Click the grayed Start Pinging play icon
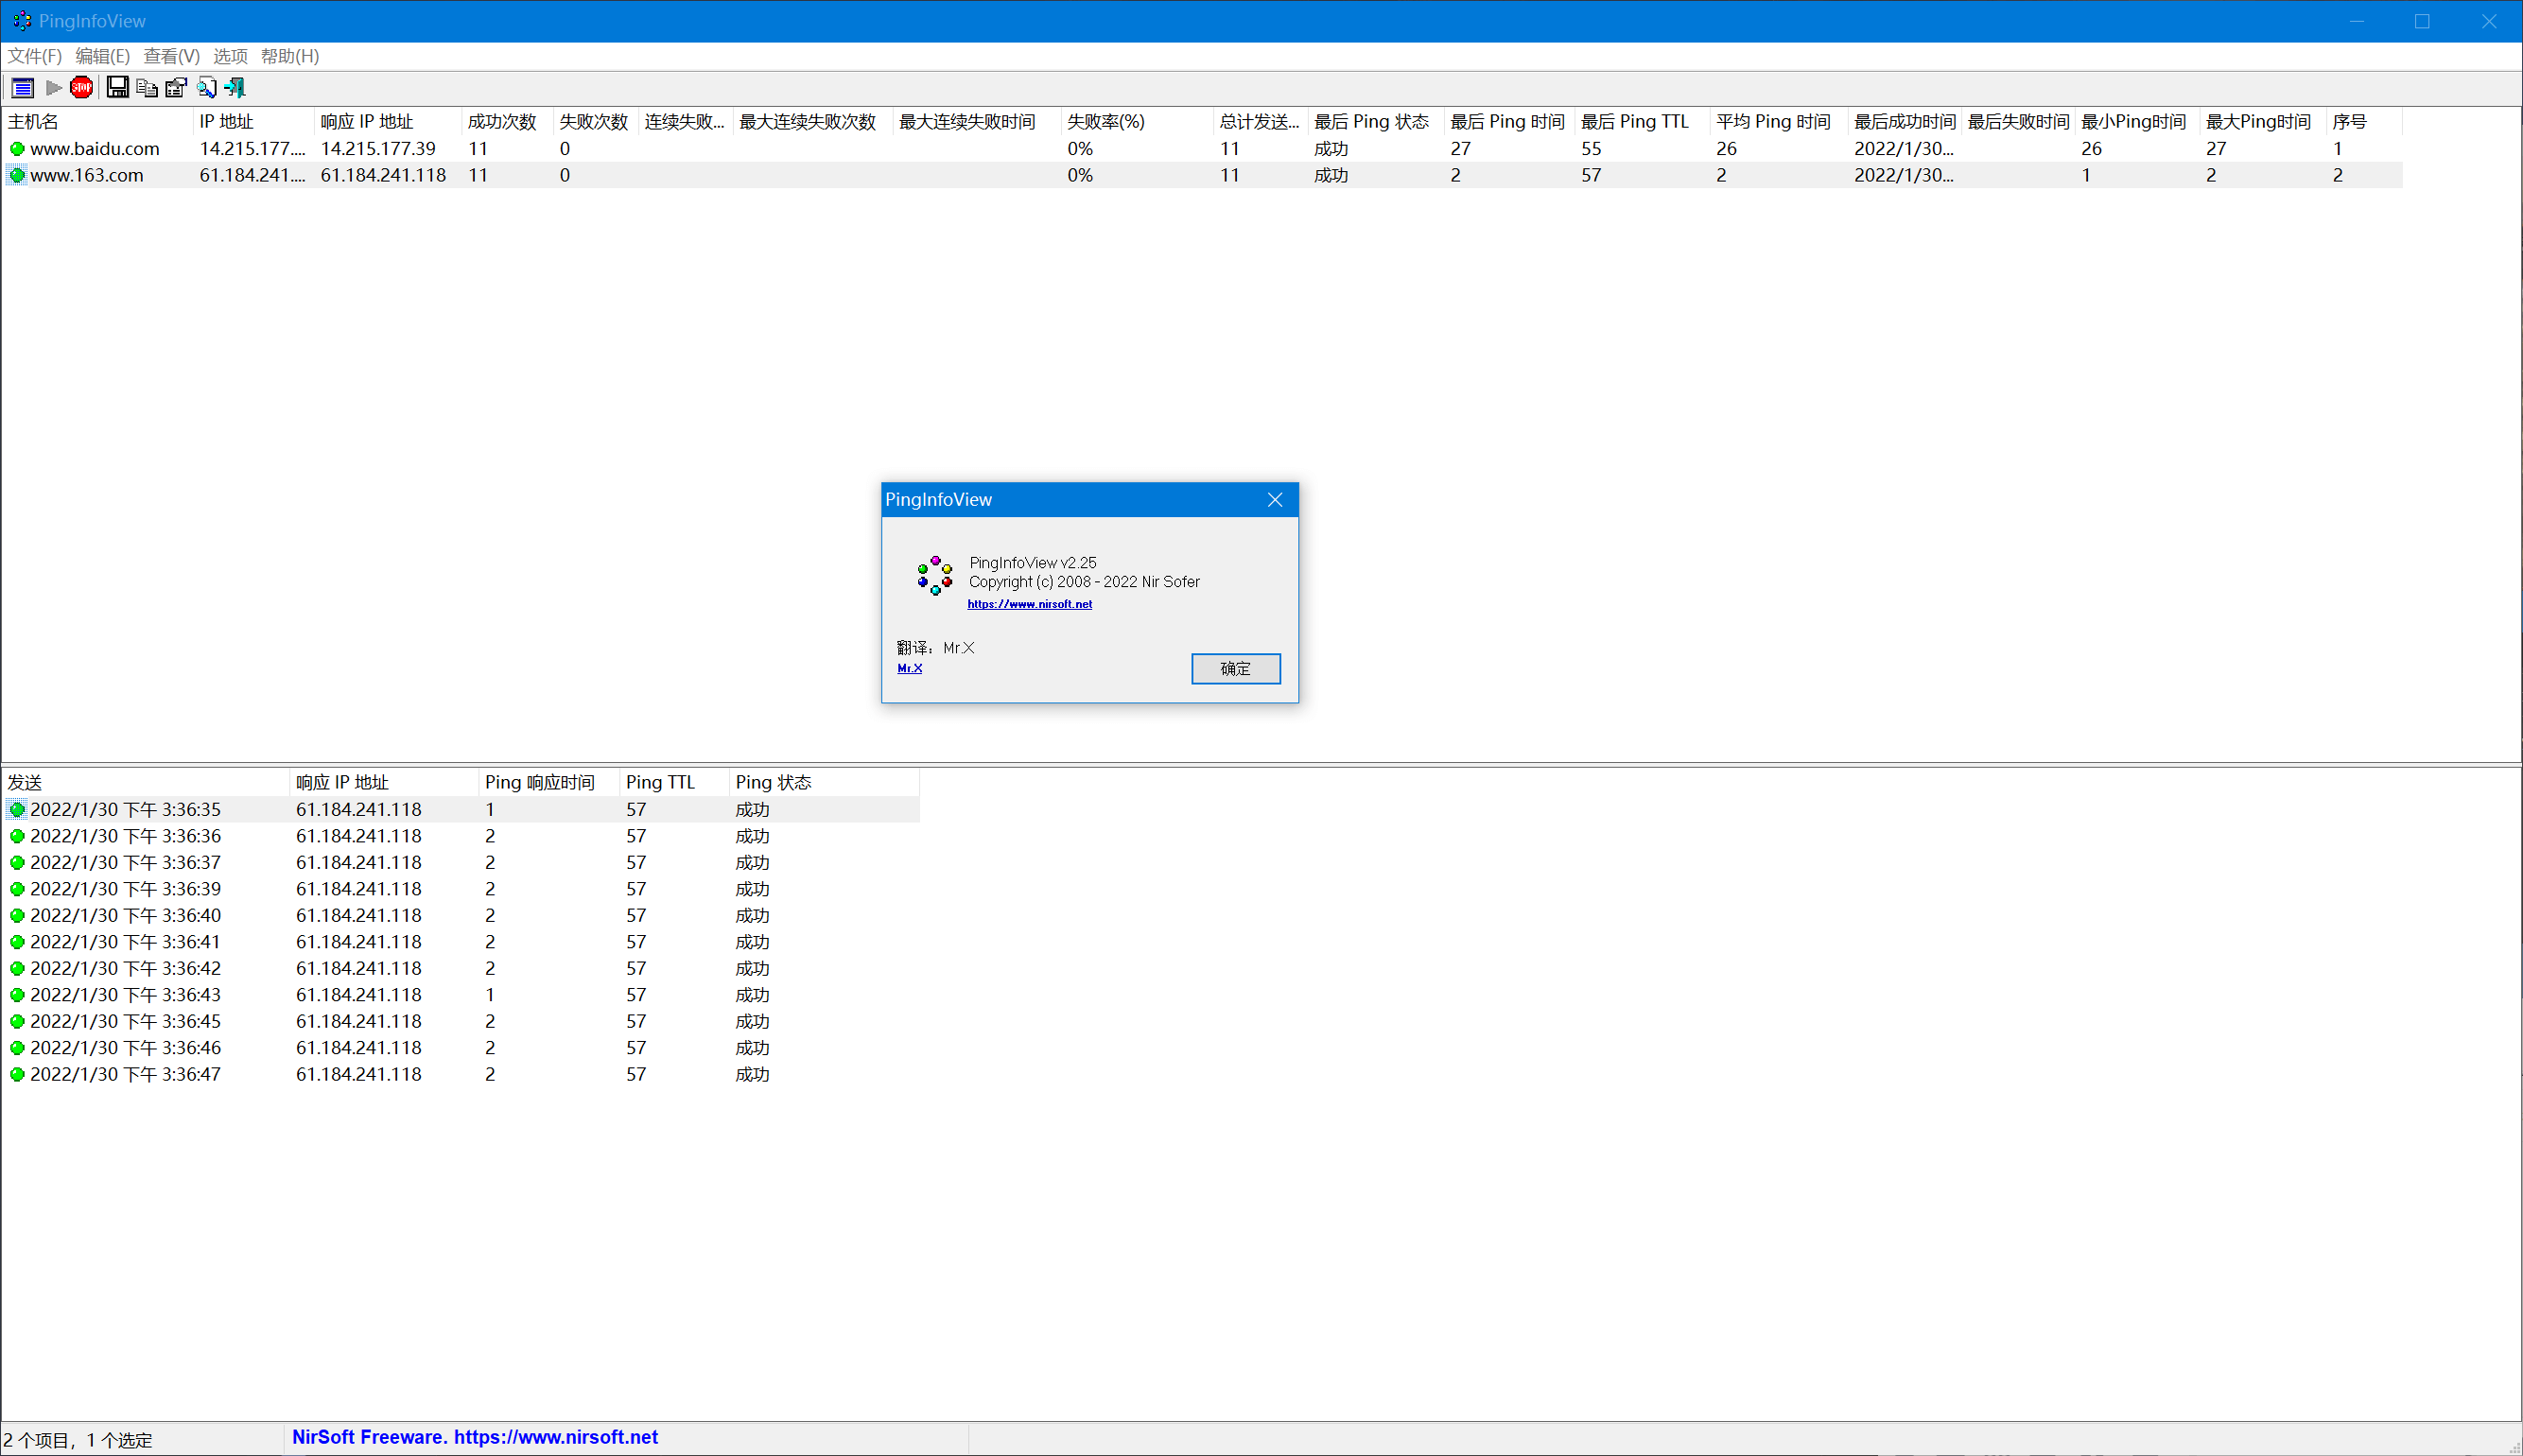Viewport: 2523px width, 1456px height. 54,88
